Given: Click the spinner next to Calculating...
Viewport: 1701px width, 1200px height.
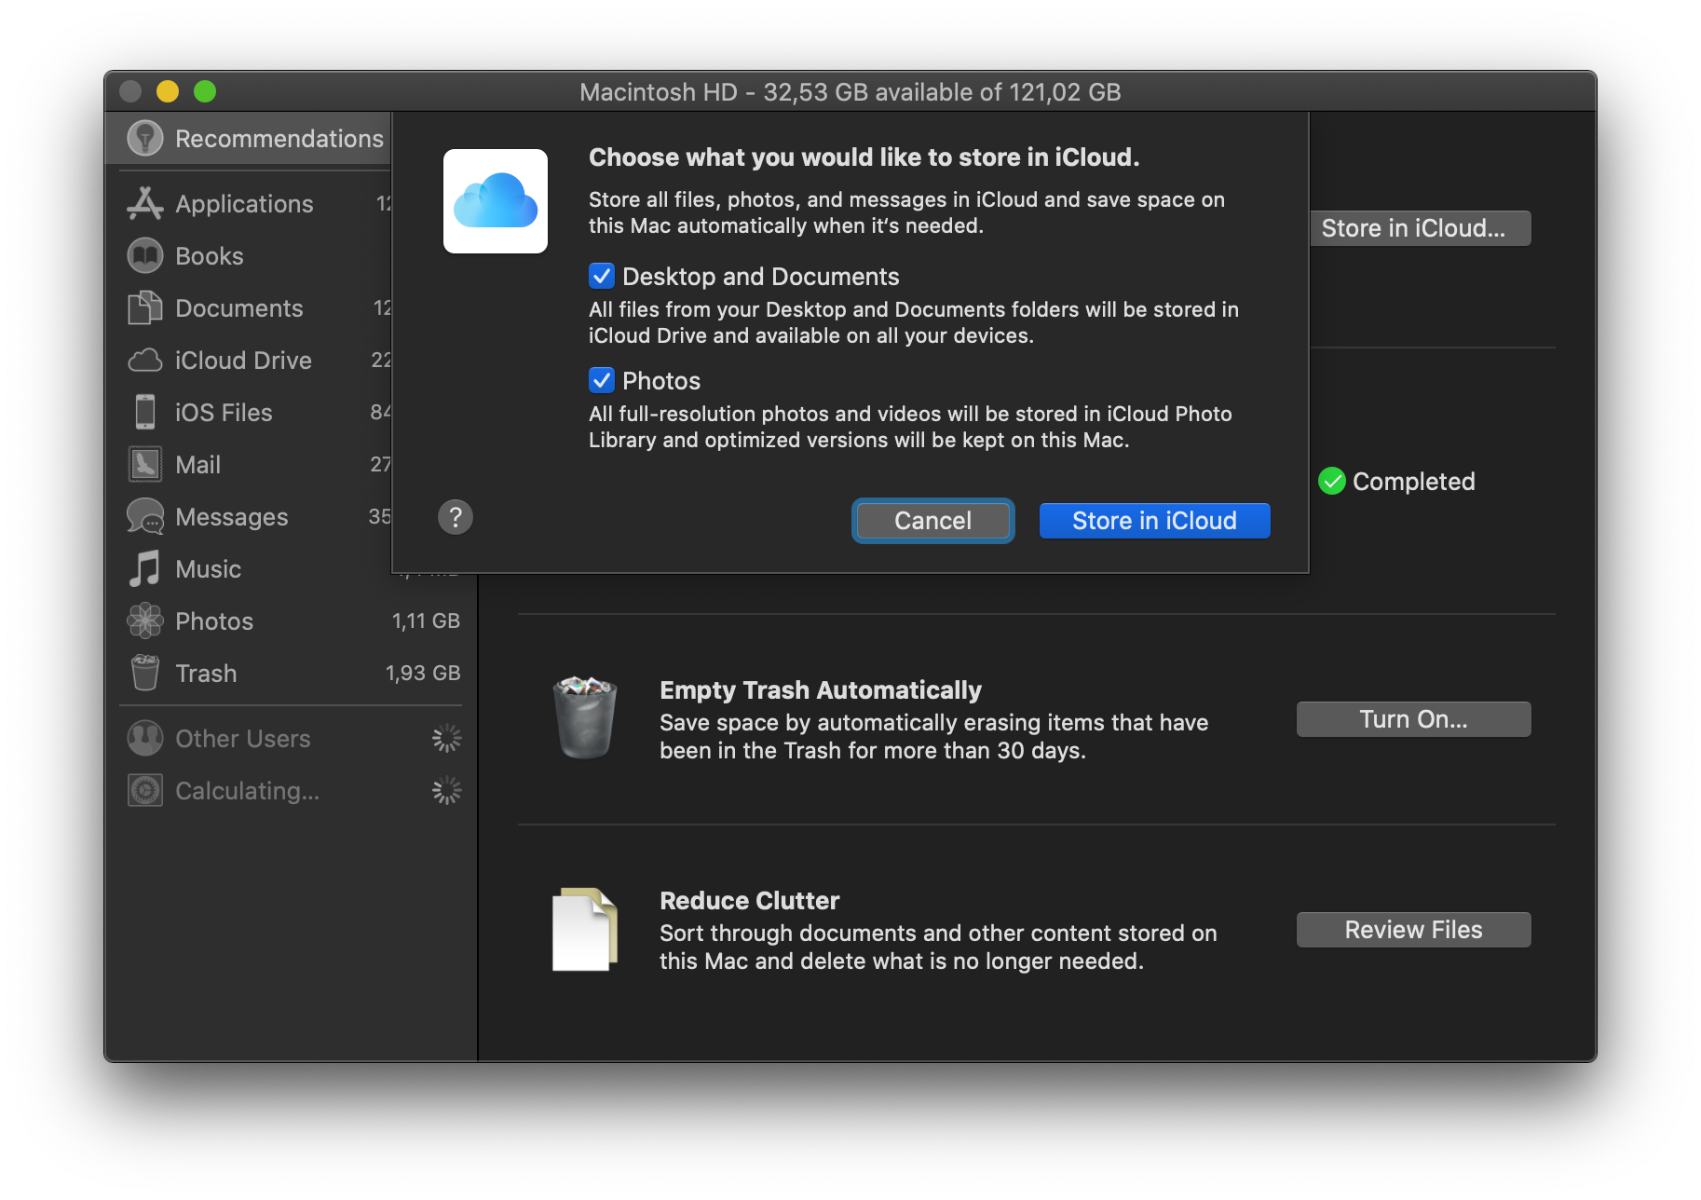Looking at the screenshot, I should click(x=446, y=790).
